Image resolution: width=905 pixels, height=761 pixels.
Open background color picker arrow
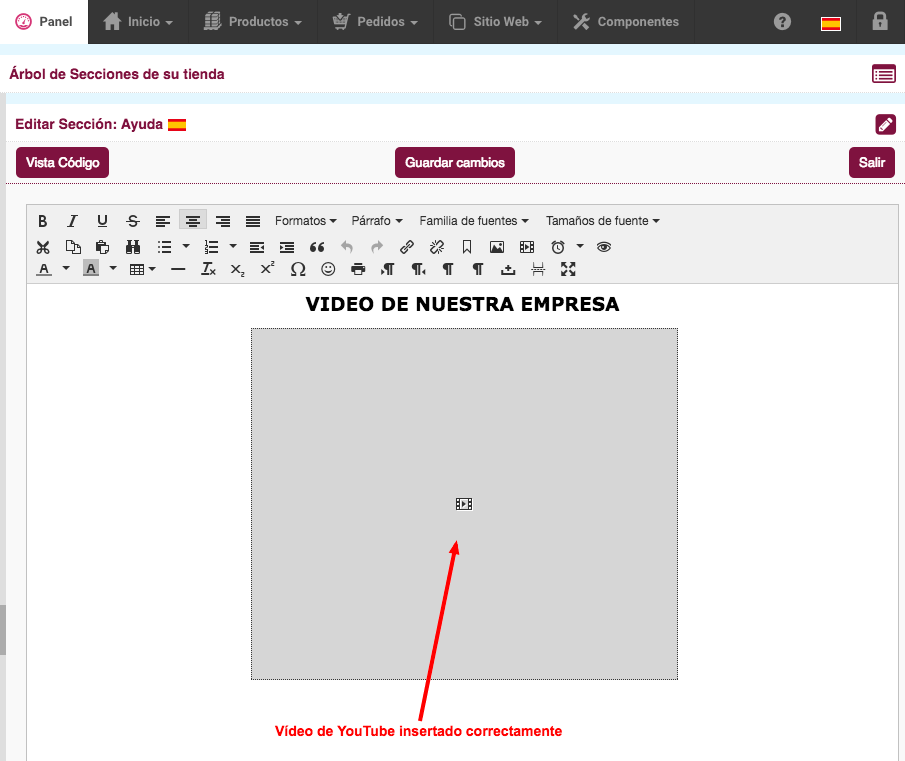coord(113,268)
